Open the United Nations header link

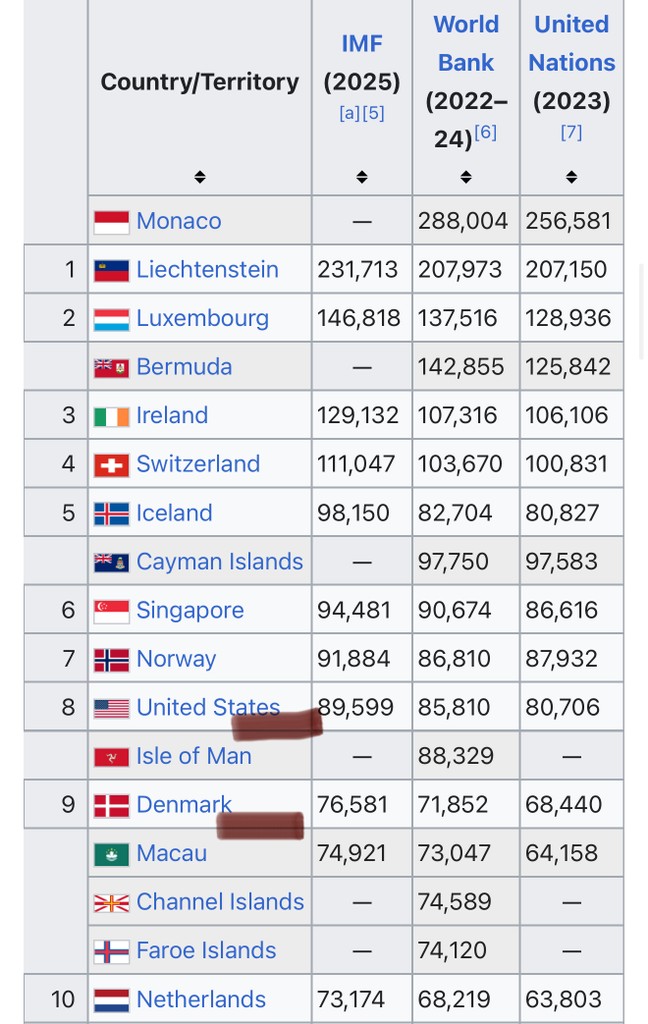coord(572,43)
